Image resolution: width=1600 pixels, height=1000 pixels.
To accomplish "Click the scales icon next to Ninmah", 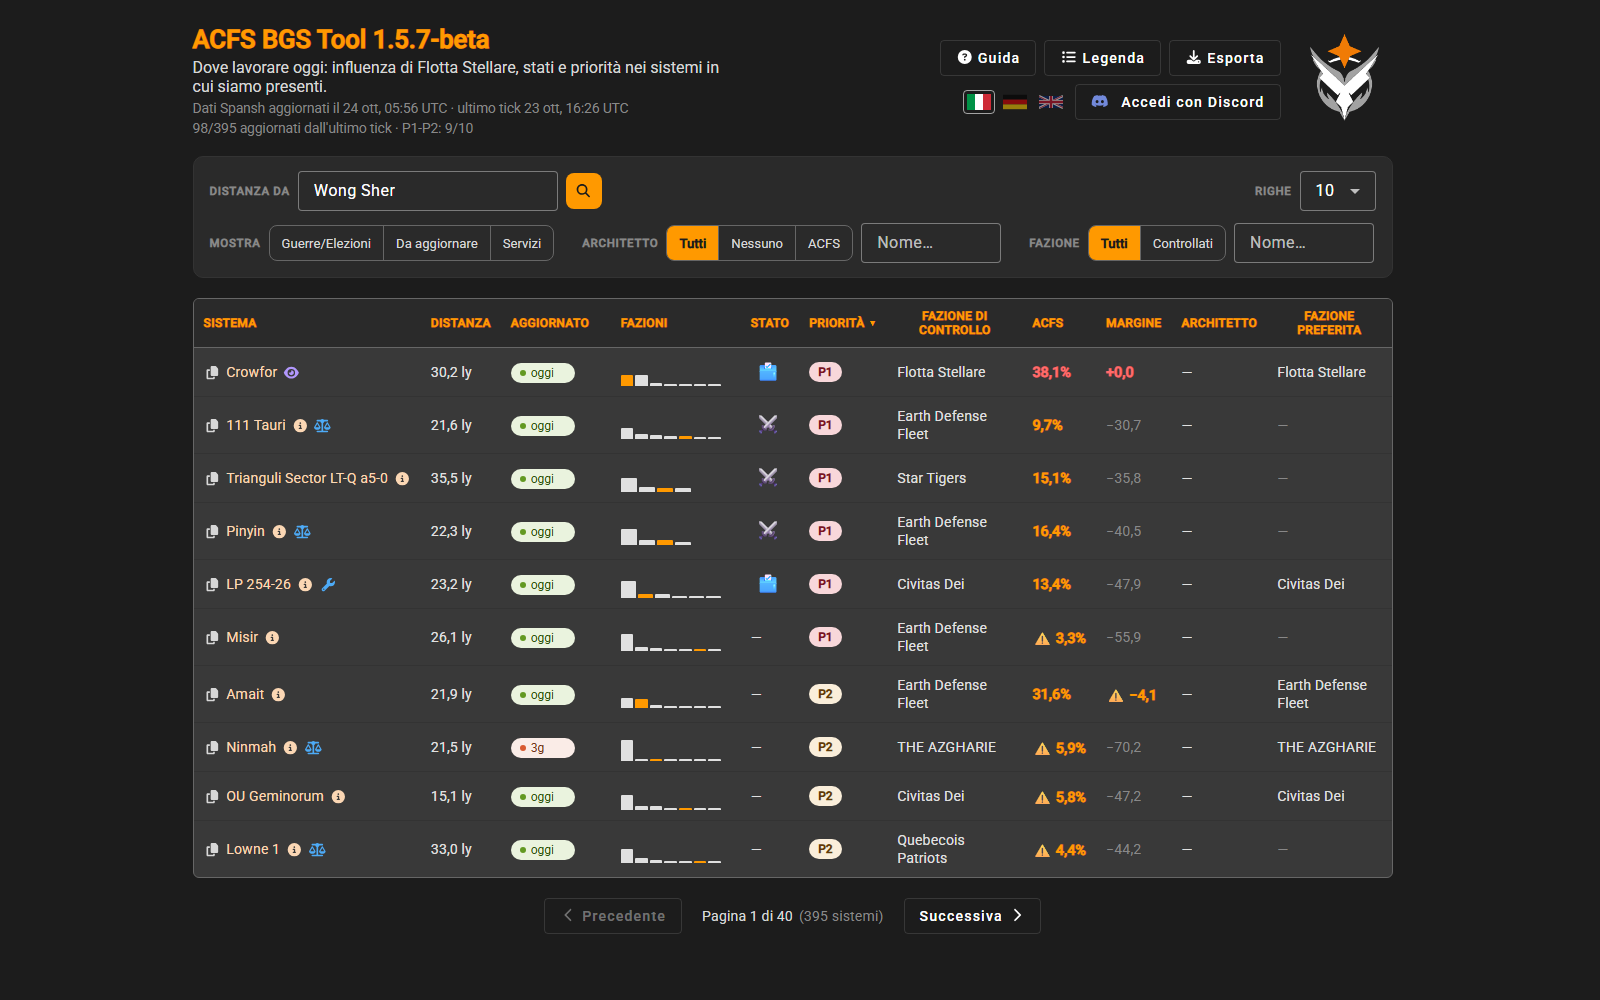I will tap(313, 748).
